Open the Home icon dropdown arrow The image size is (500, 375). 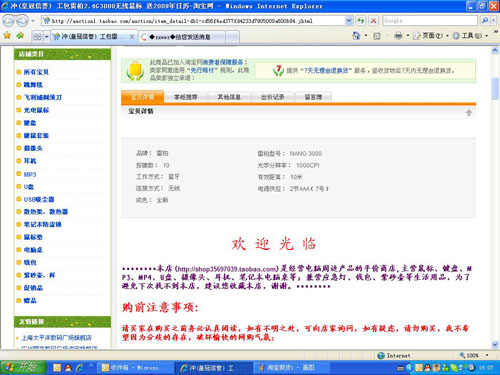tap(366, 36)
